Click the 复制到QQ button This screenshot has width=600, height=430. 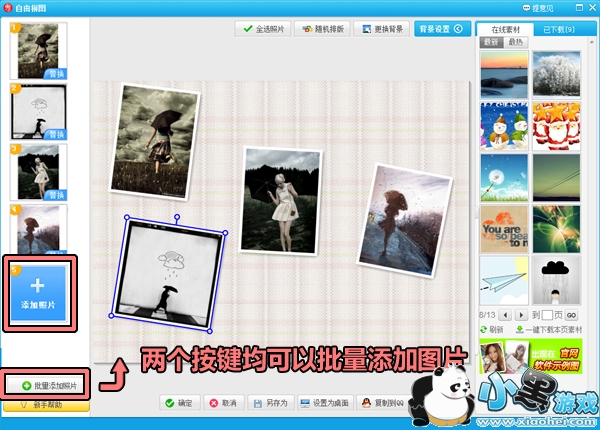tap(383, 403)
